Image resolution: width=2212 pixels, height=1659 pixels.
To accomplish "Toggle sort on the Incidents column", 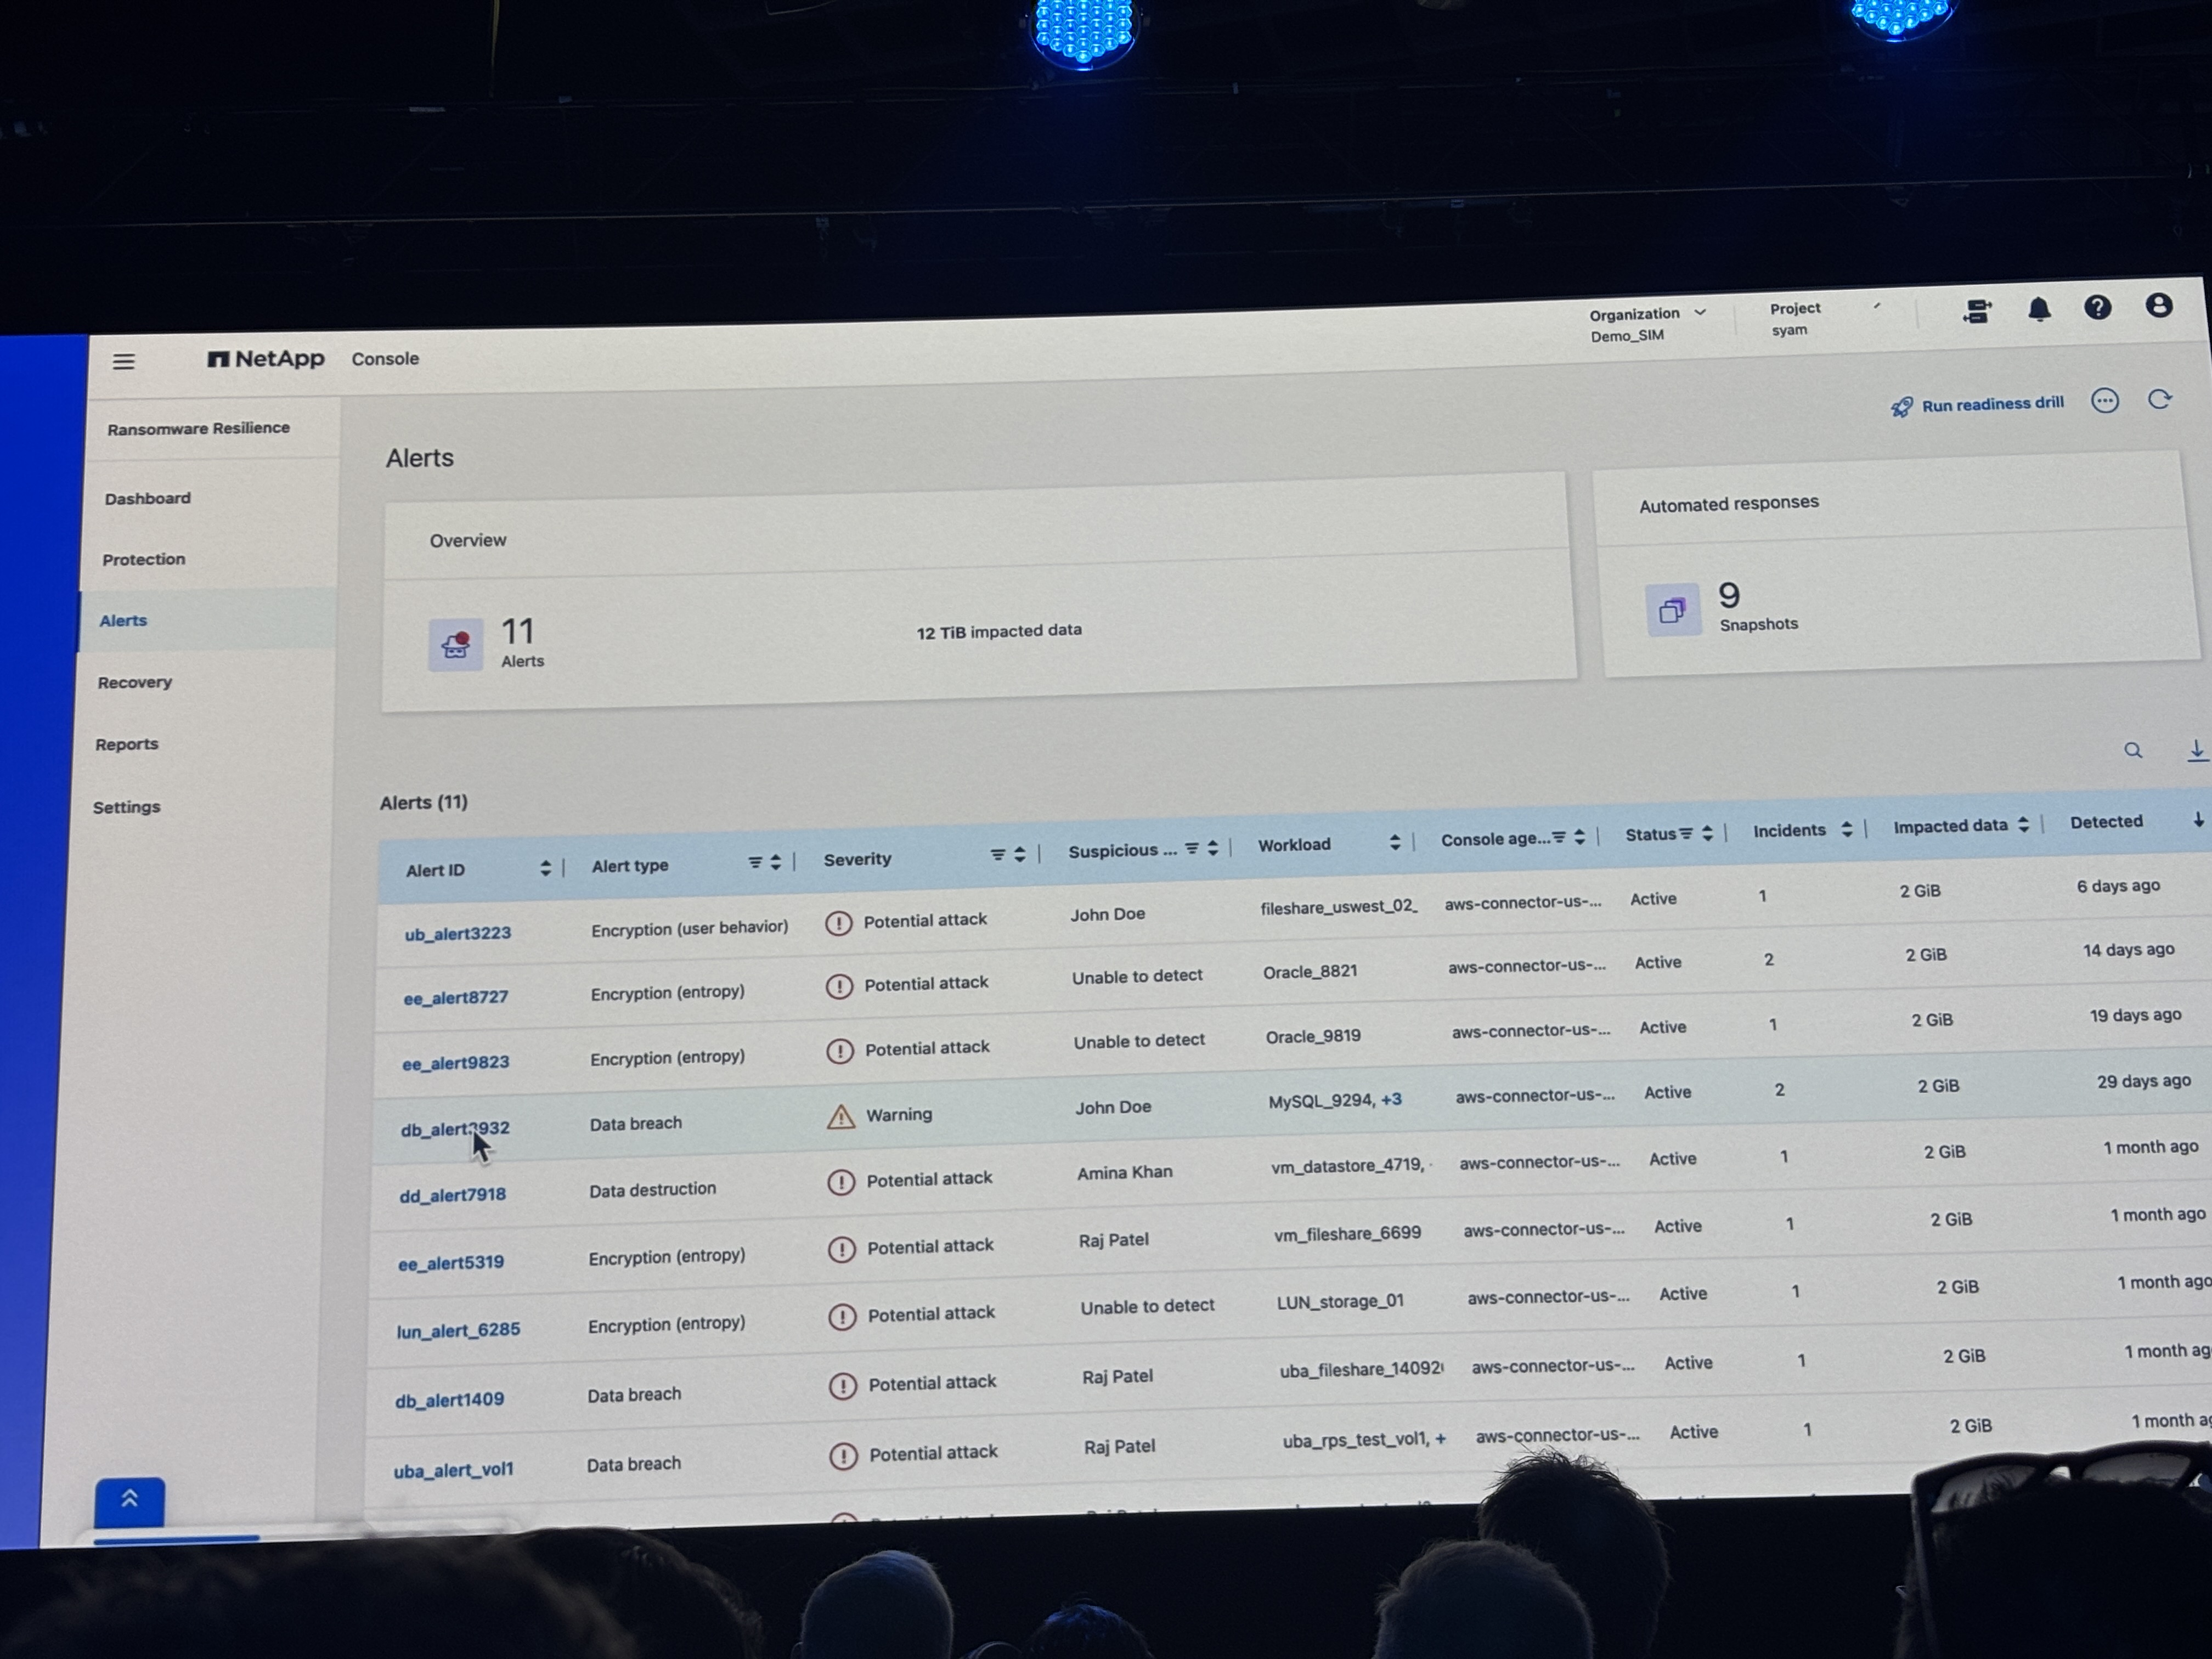I will 1846,829.
